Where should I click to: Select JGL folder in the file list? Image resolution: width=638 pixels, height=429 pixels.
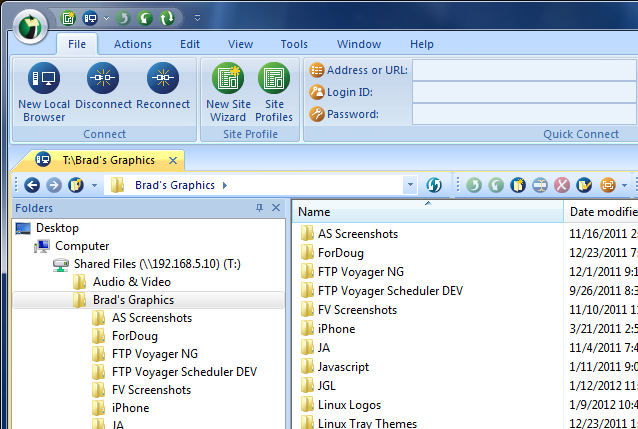click(x=326, y=386)
